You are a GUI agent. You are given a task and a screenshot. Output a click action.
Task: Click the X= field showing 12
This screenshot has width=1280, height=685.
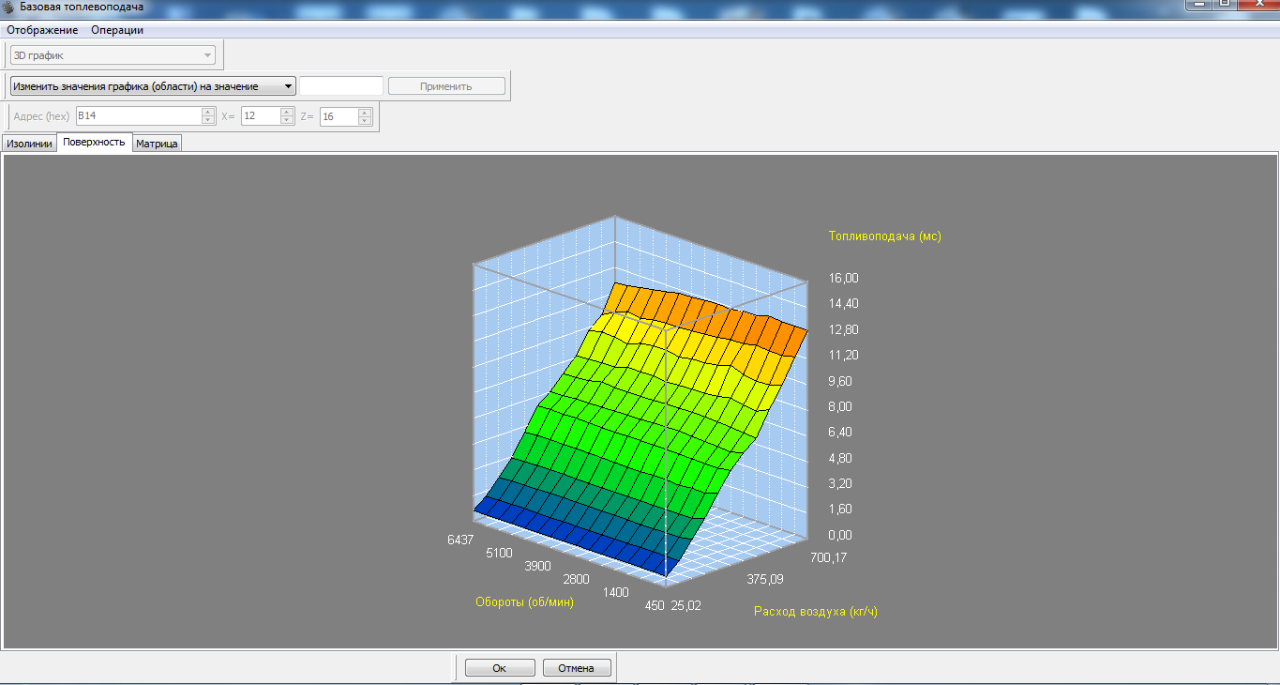point(260,116)
